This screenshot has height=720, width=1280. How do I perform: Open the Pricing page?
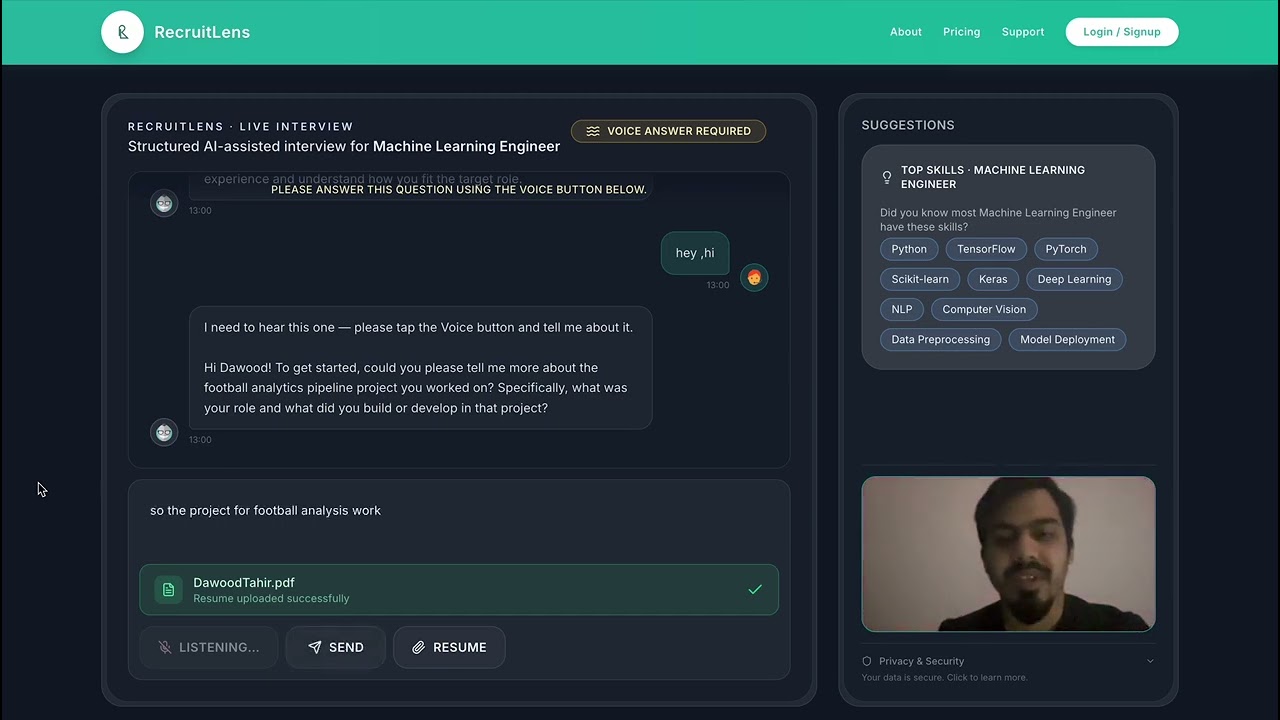[961, 32]
